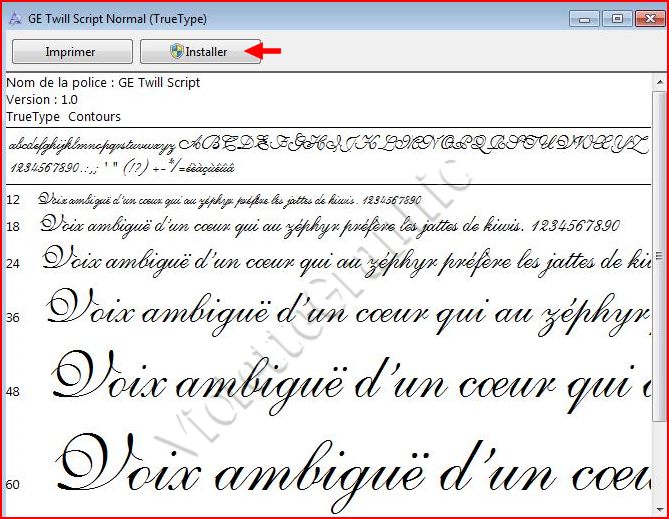
Task: Click the 'TrueType Contours' text
Action: tap(63, 116)
